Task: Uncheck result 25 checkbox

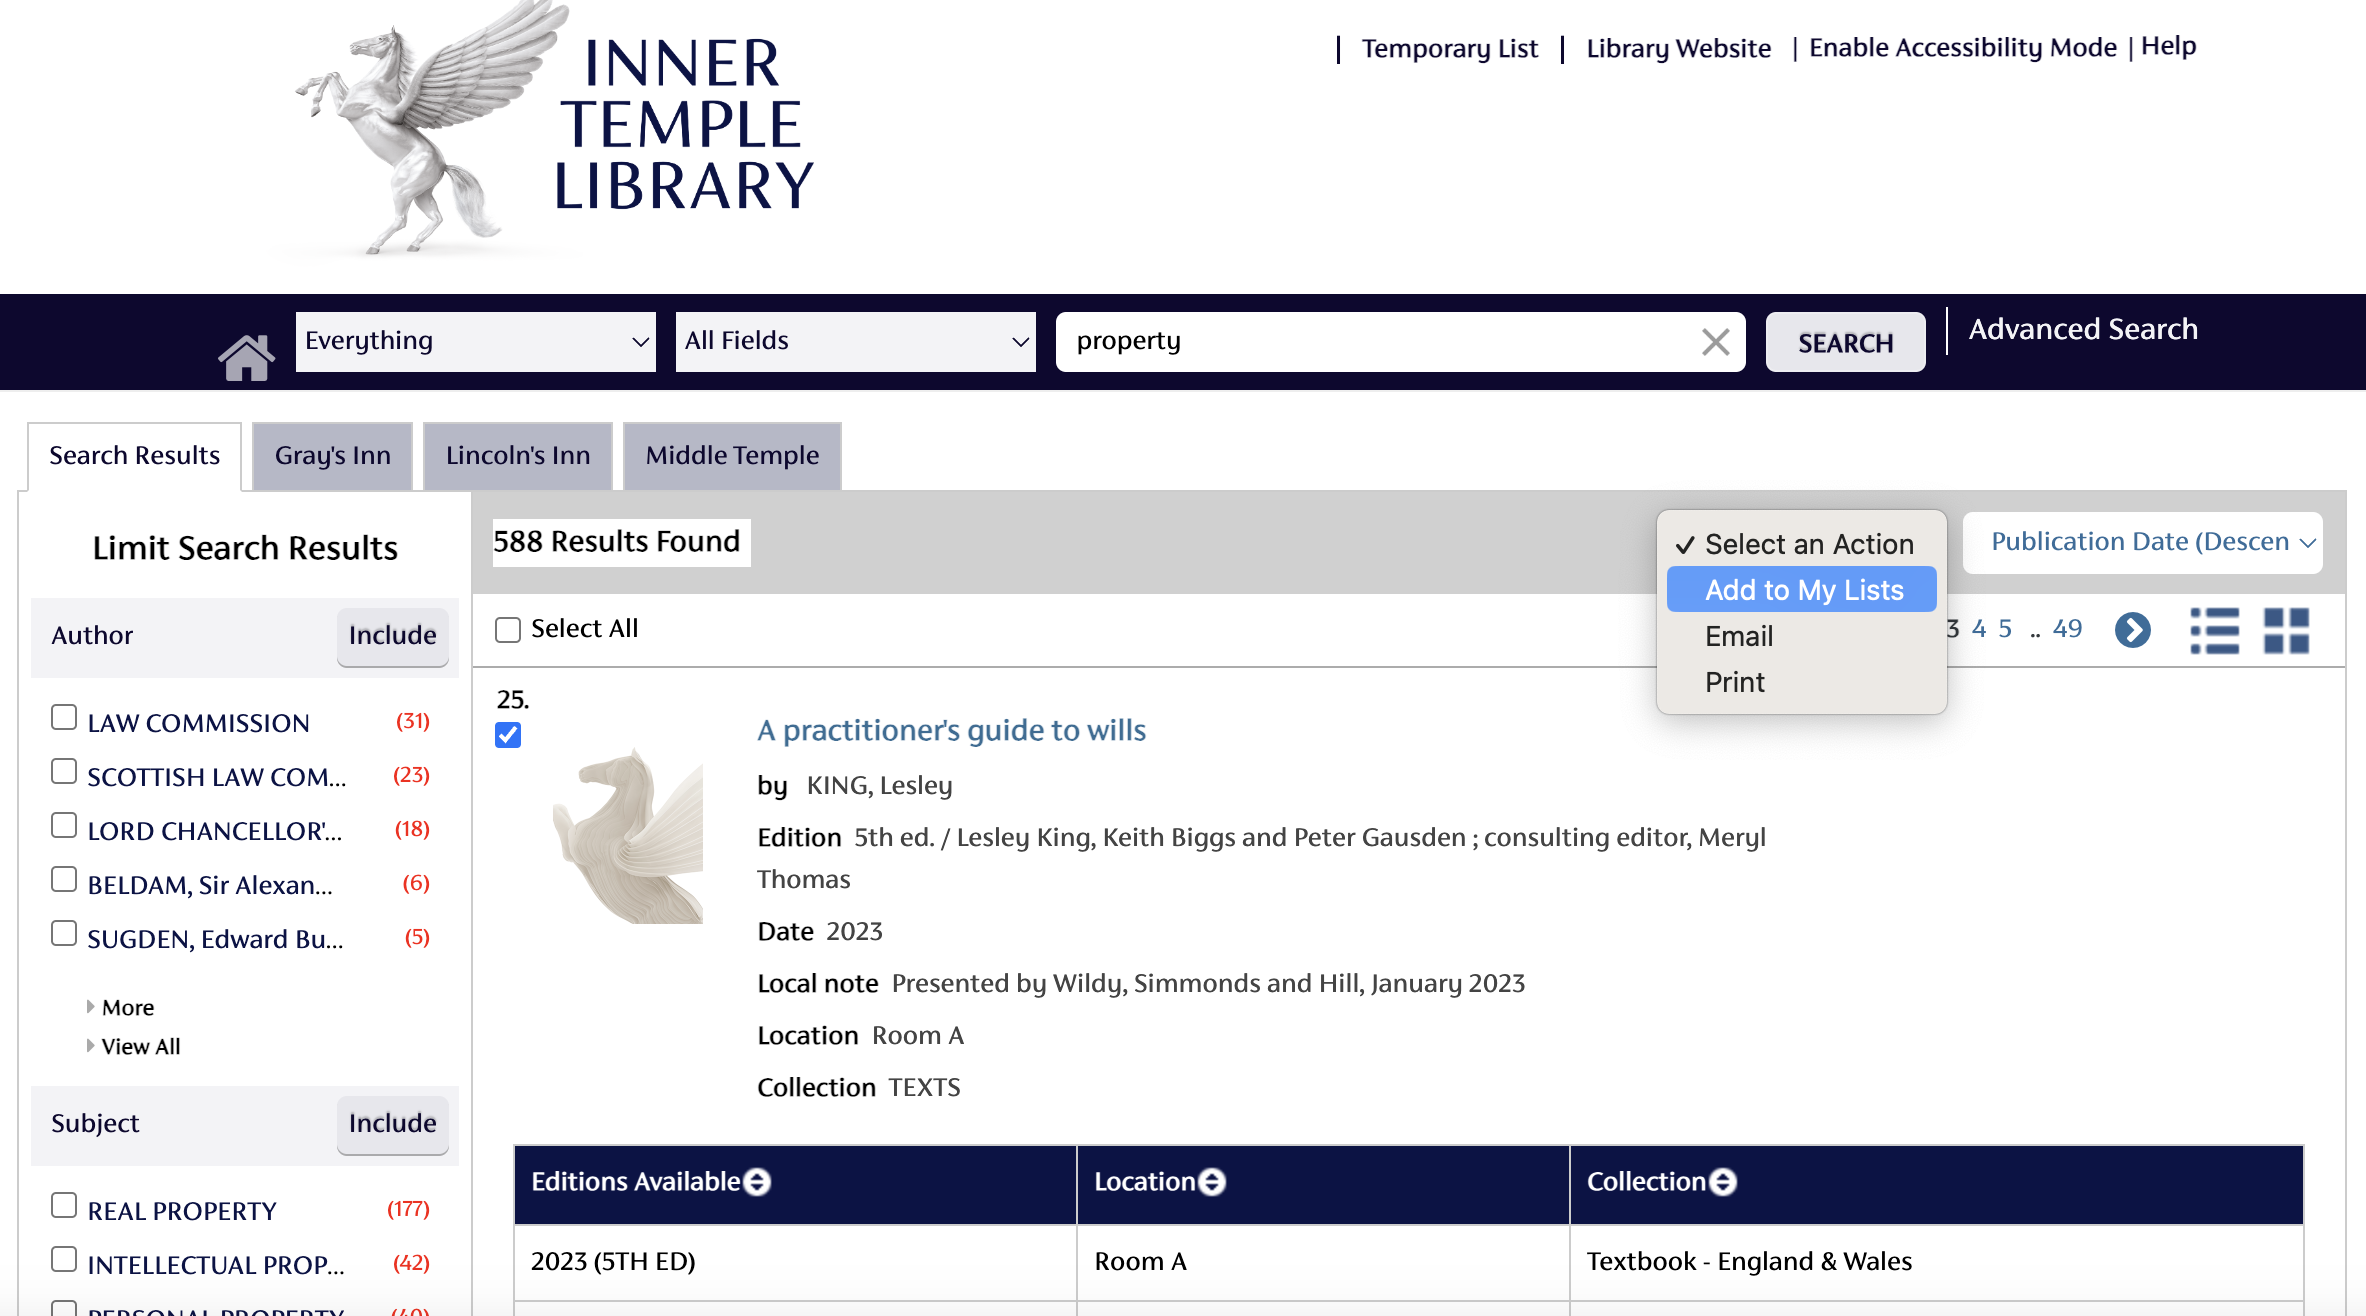Action: tap(508, 735)
